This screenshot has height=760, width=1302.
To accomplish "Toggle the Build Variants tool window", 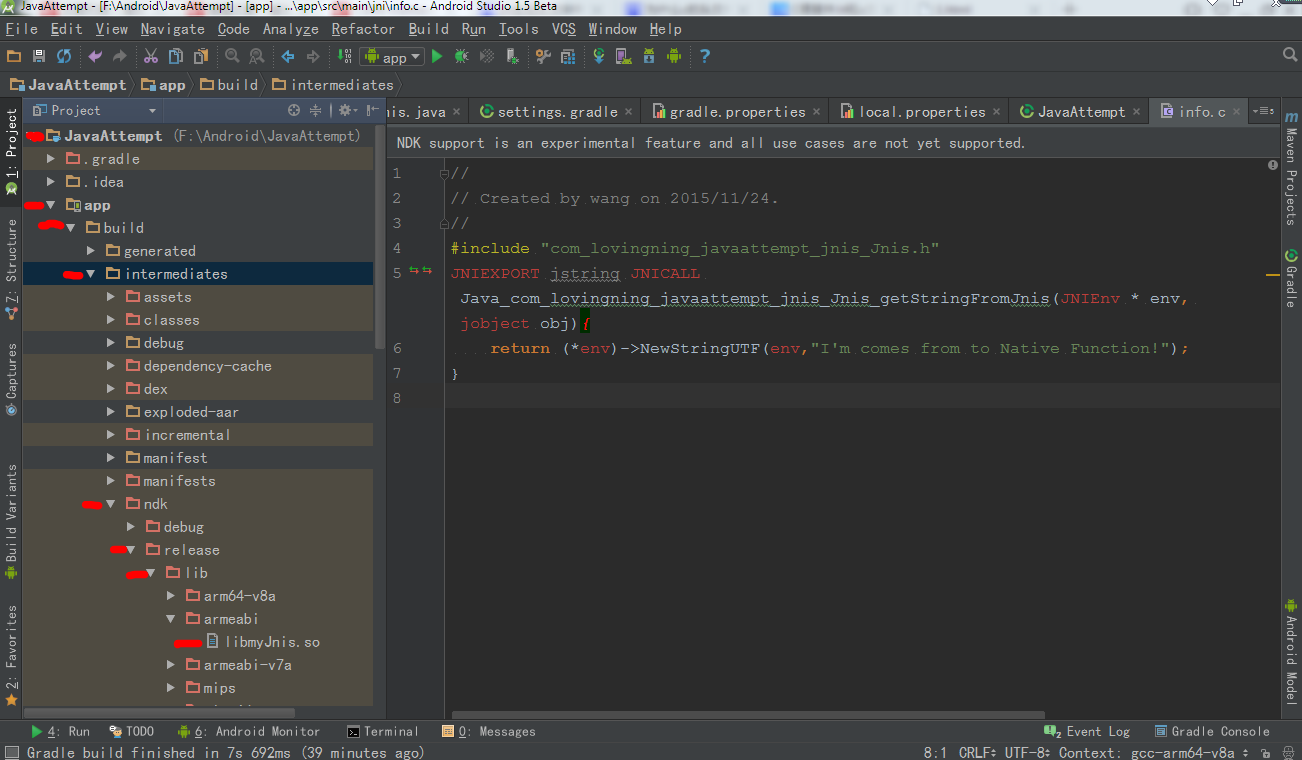I will 11,522.
